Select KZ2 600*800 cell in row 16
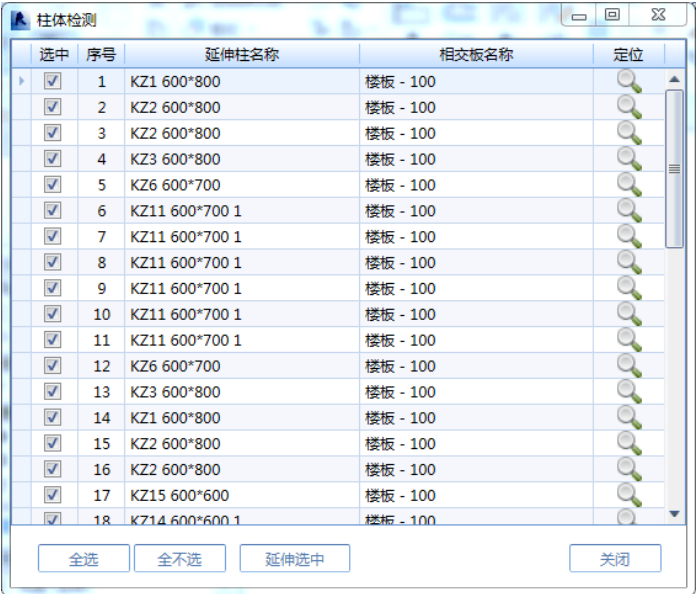696x594 pixels. pos(242,469)
